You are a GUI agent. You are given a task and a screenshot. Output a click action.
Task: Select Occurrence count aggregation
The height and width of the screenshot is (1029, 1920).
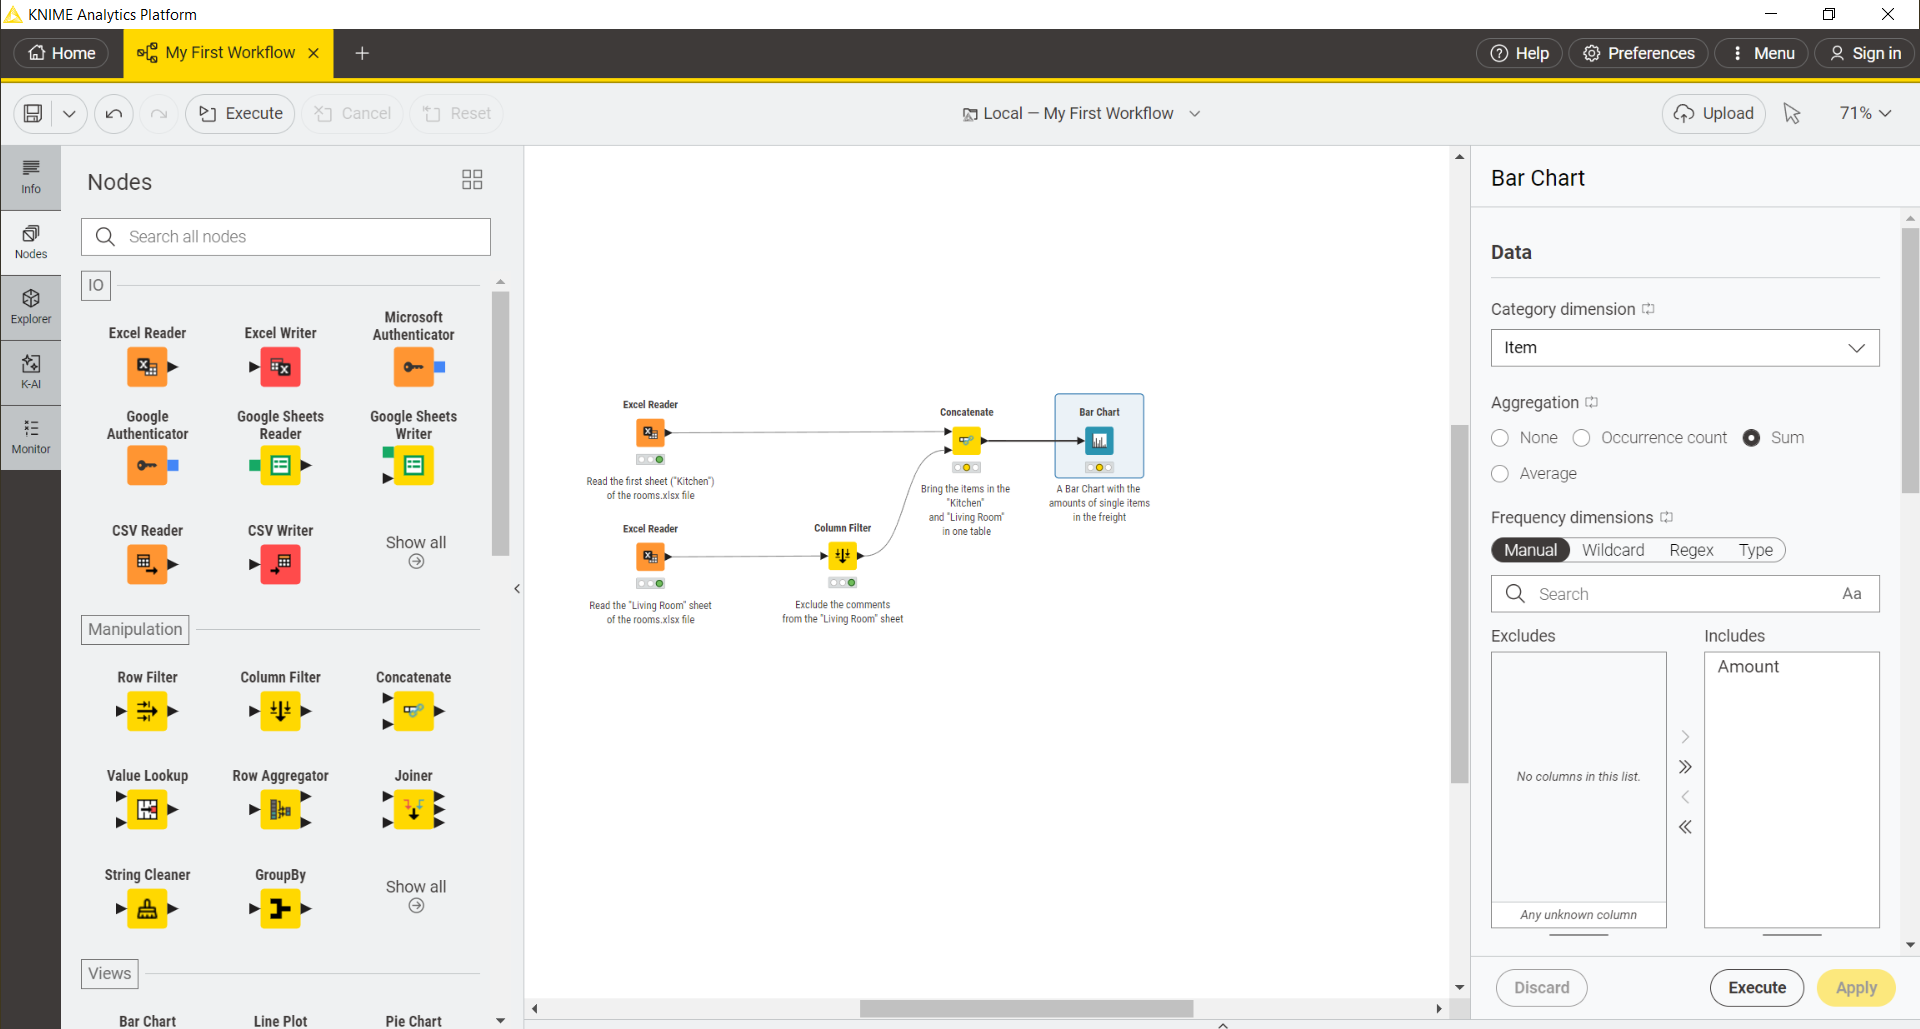(x=1583, y=437)
